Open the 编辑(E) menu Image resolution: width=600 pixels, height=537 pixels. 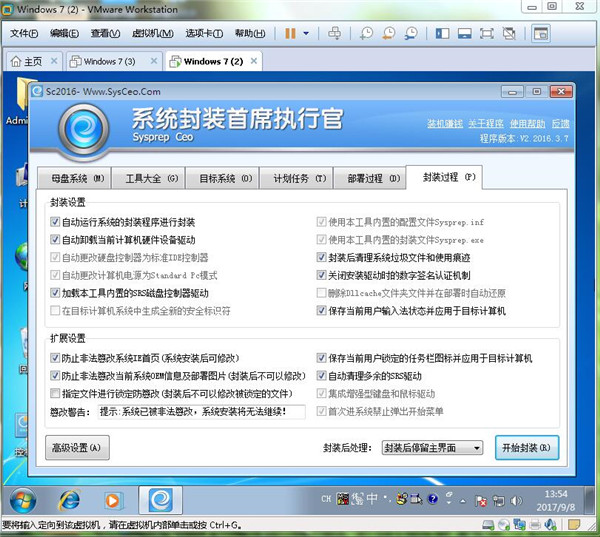(64, 34)
